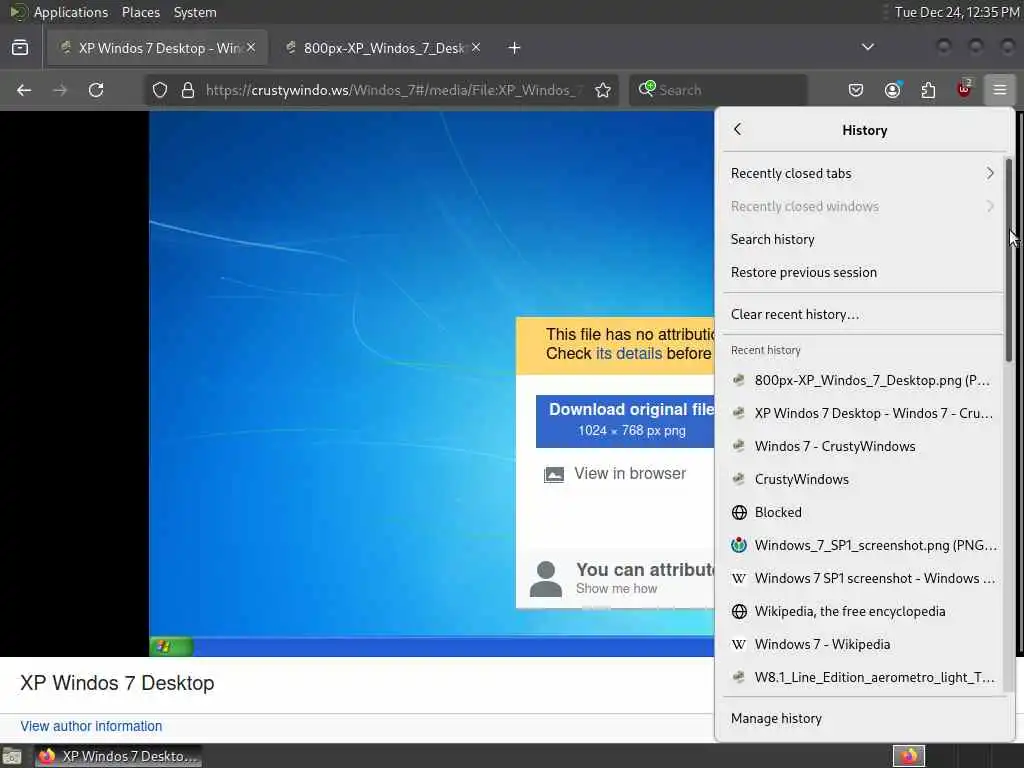Click the globe icon beside Blocked
This screenshot has width=1024, height=768.
tap(739, 512)
